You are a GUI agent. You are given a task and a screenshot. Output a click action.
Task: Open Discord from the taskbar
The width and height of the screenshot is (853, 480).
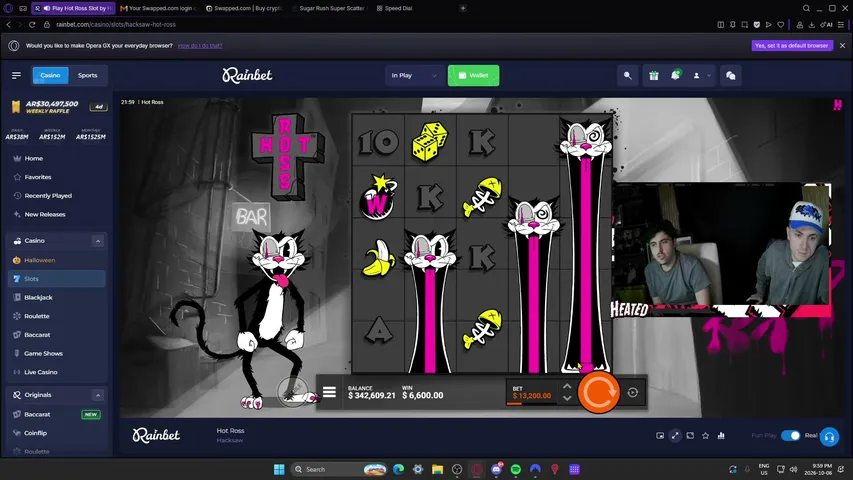pyautogui.click(x=496, y=469)
